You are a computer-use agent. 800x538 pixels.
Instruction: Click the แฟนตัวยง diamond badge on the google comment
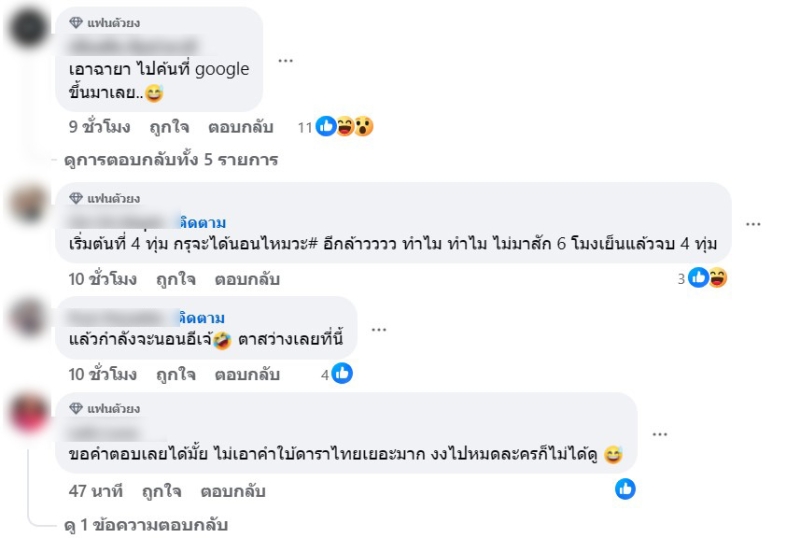coord(105,23)
